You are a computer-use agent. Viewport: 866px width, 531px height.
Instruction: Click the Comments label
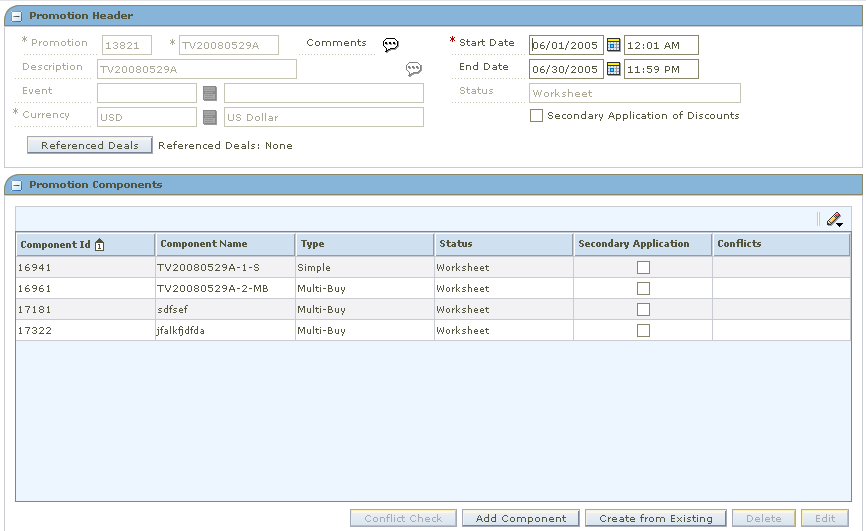(336, 43)
